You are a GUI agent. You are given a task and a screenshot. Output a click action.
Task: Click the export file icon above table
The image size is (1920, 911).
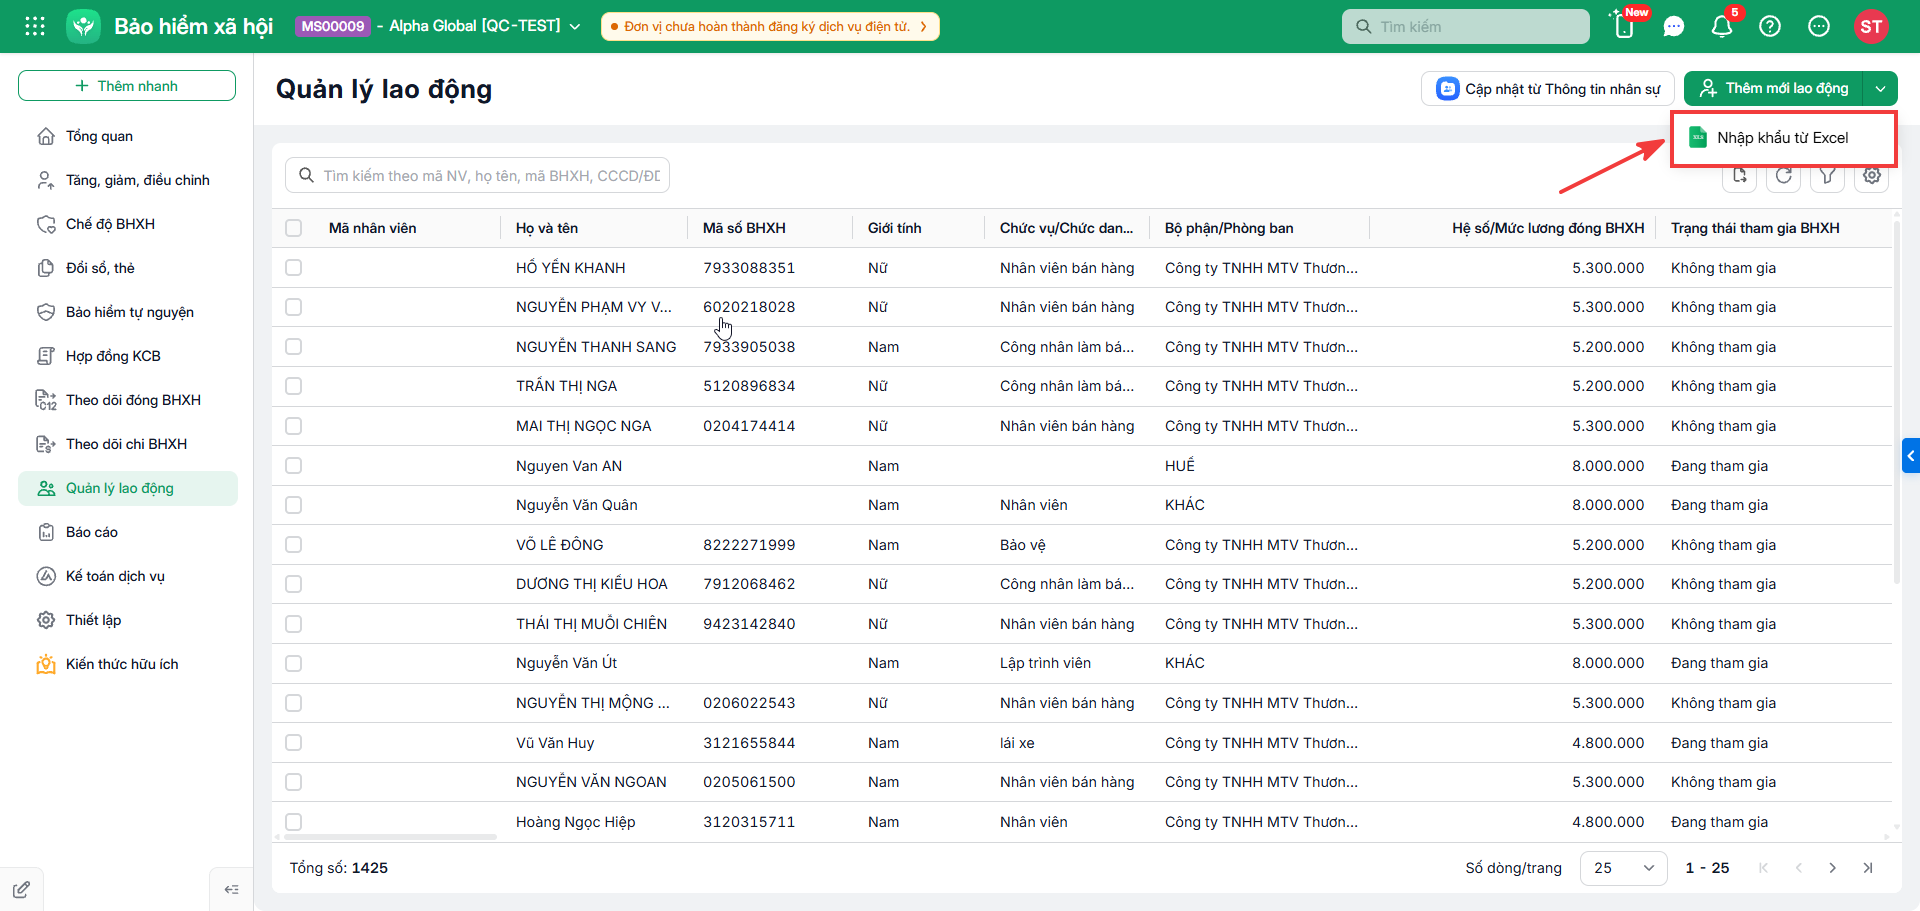pyautogui.click(x=1740, y=176)
